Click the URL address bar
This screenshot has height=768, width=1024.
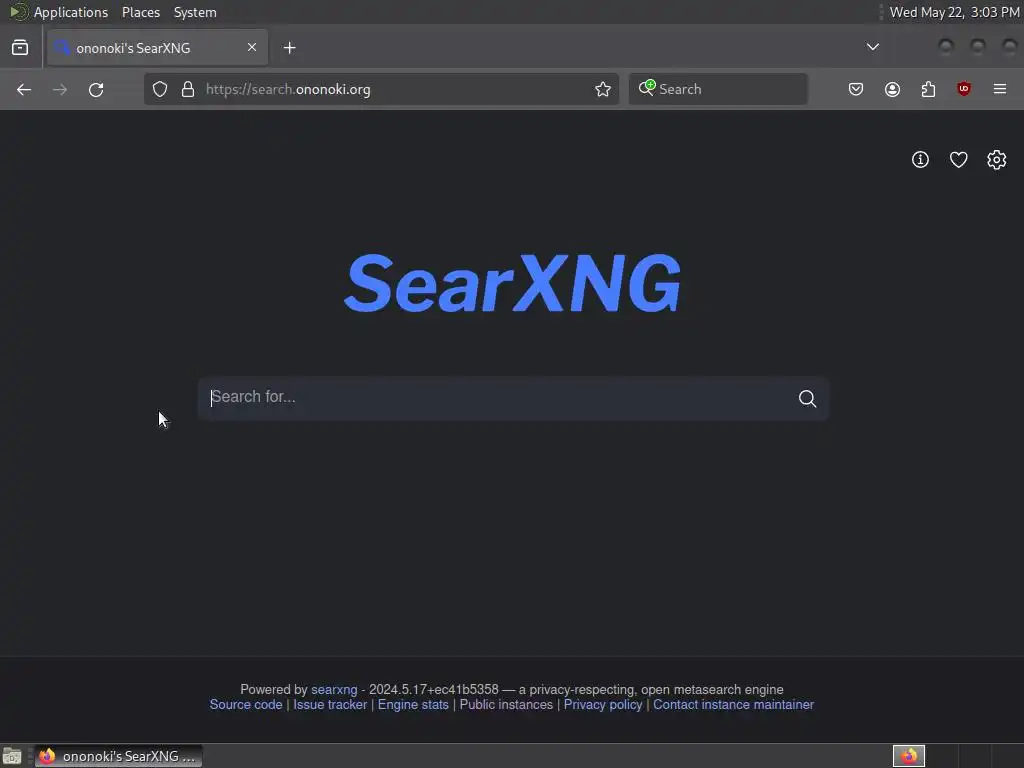[382, 89]
